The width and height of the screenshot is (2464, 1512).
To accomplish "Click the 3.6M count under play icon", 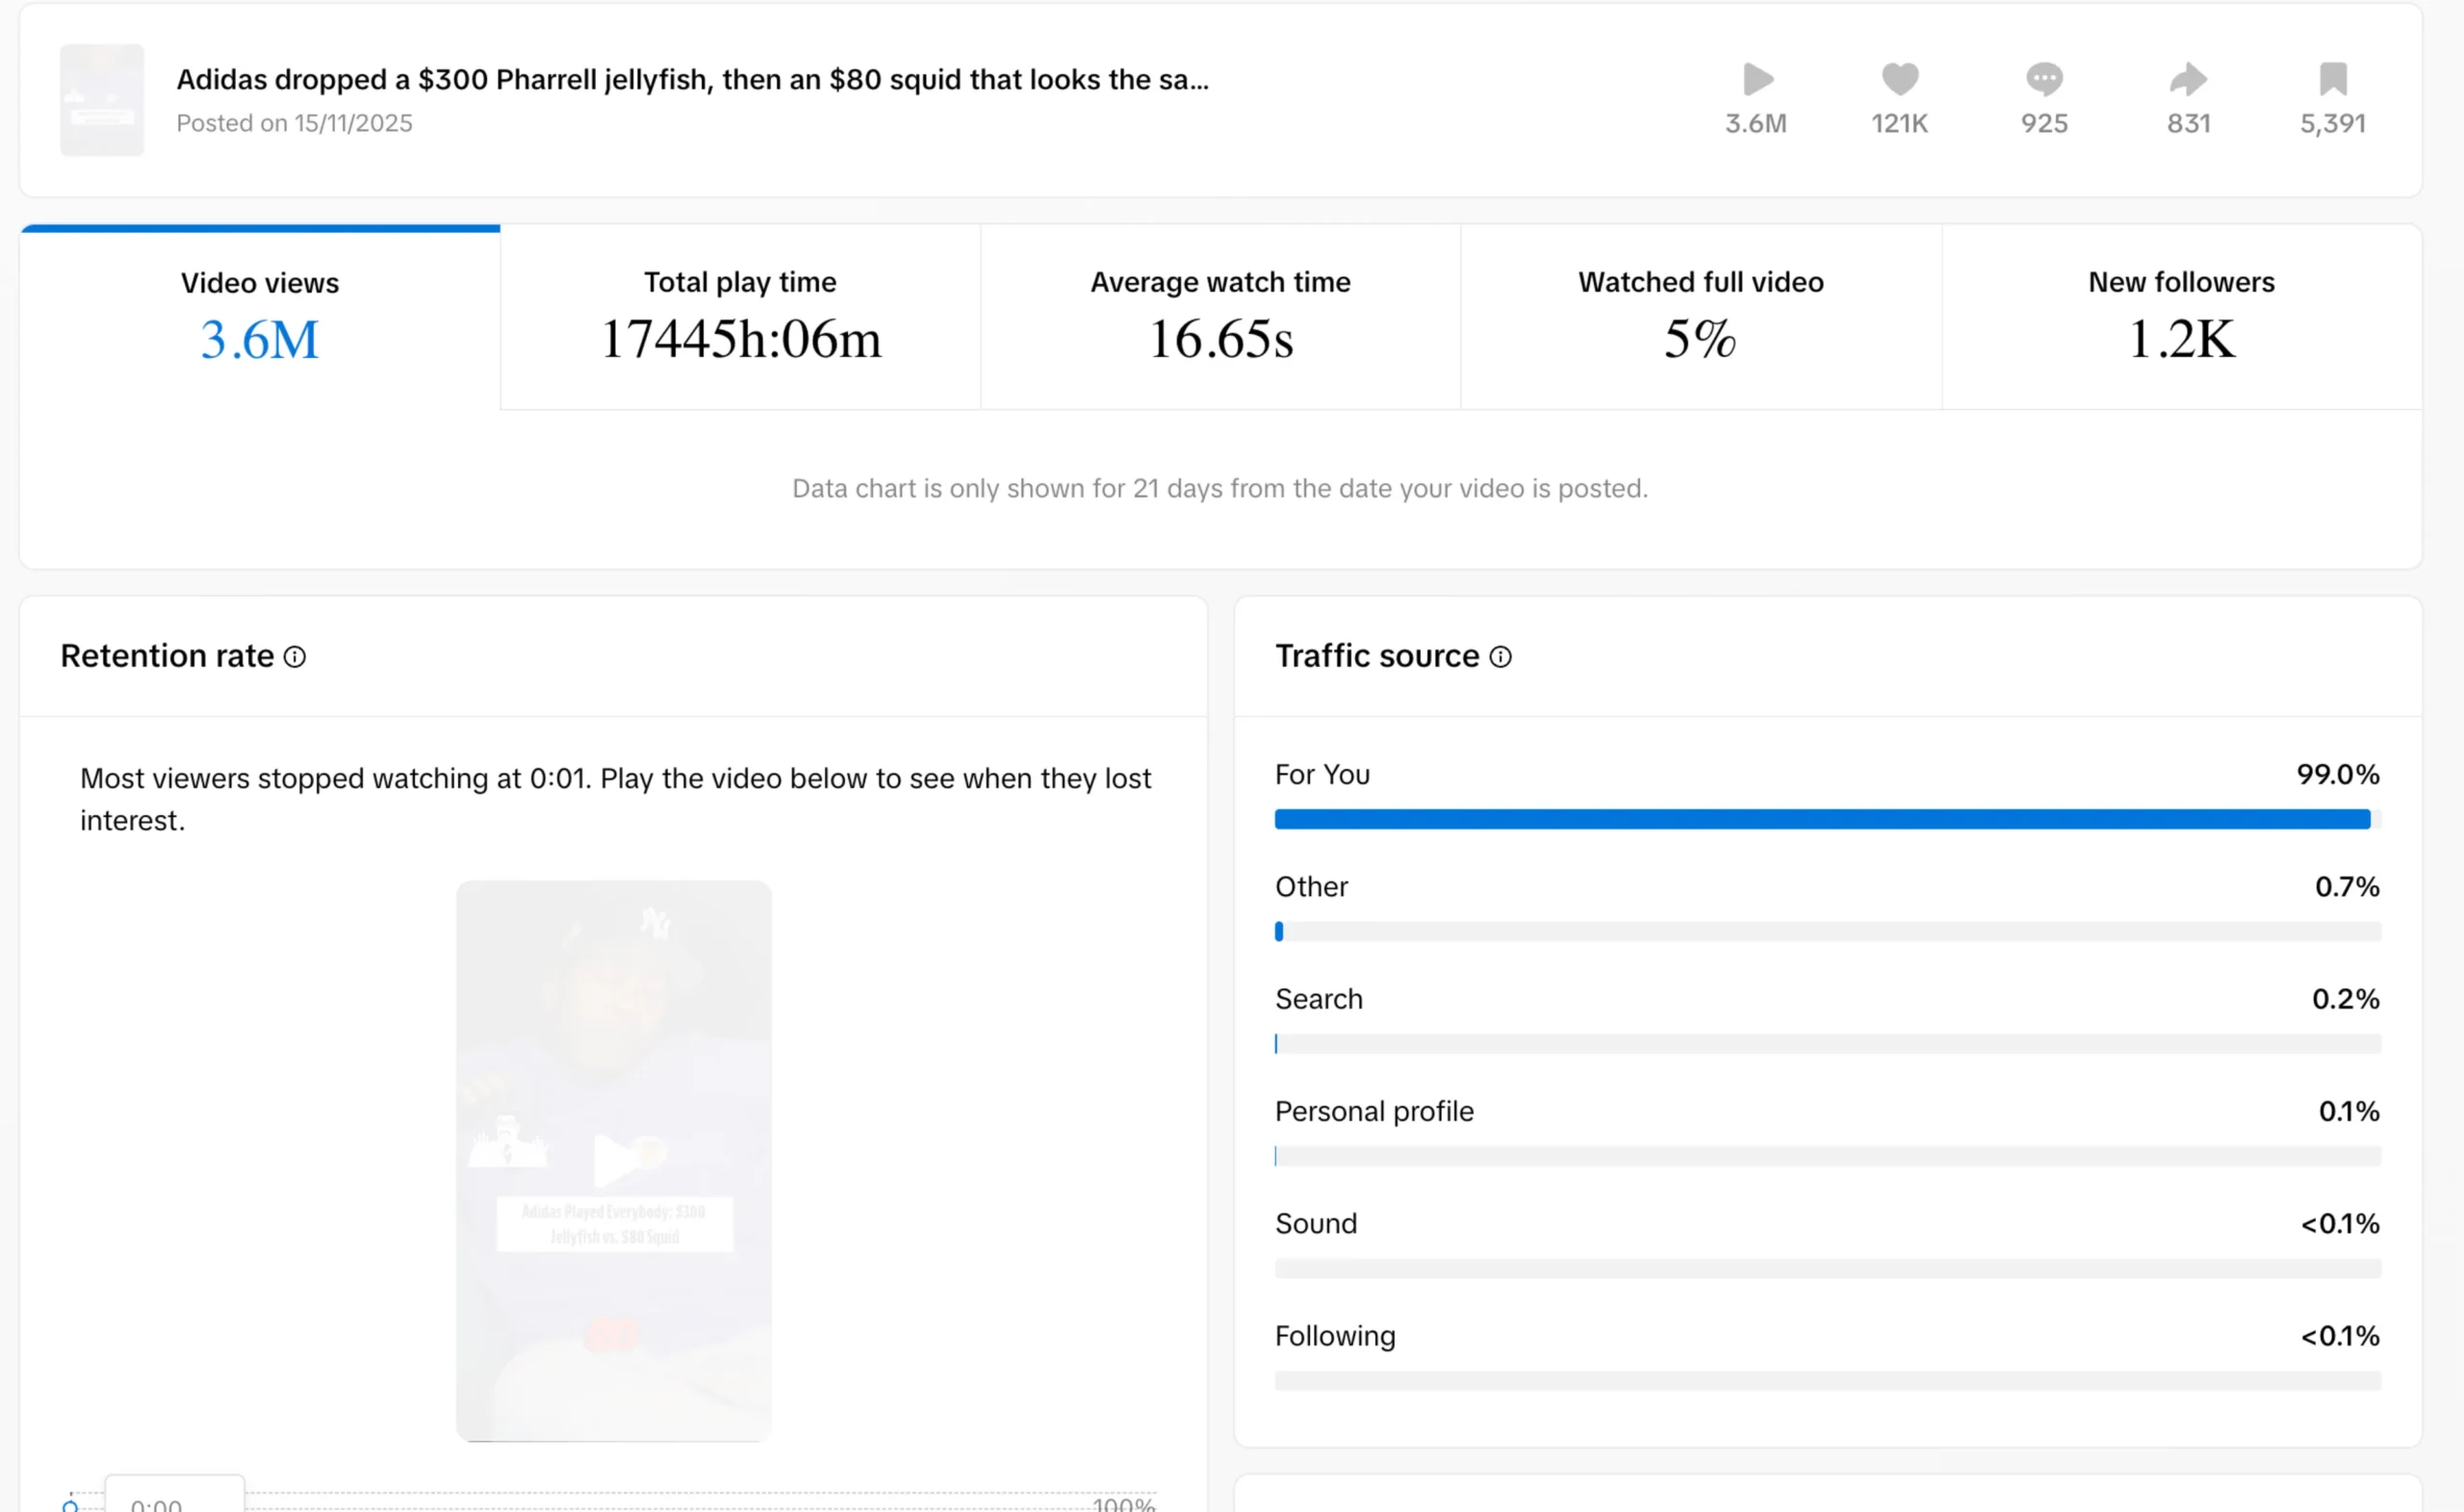I will pos(1756,123).
